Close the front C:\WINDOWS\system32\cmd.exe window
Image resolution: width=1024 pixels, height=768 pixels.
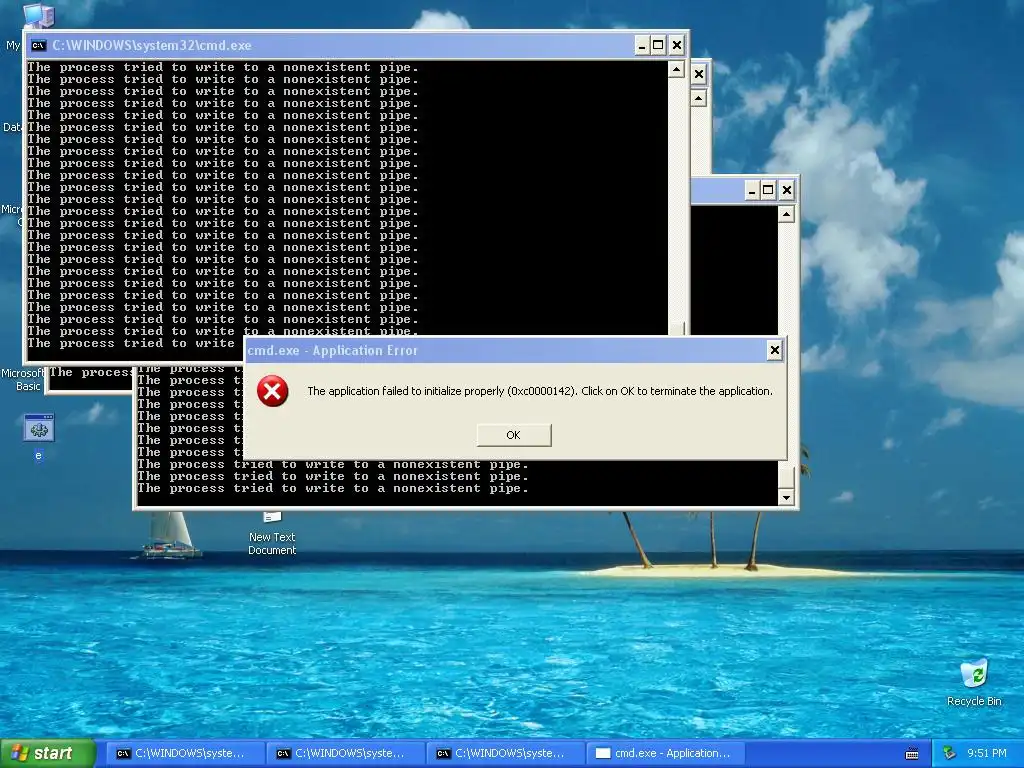click(x=677, y=46)
